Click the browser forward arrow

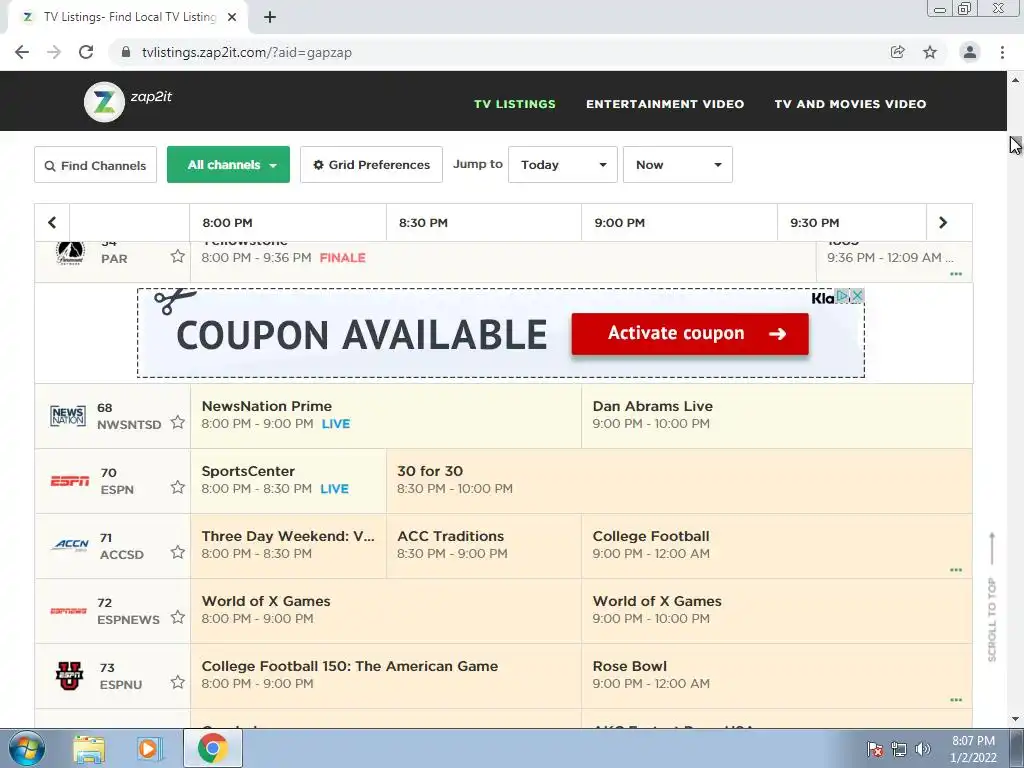[x=54, y=52]
